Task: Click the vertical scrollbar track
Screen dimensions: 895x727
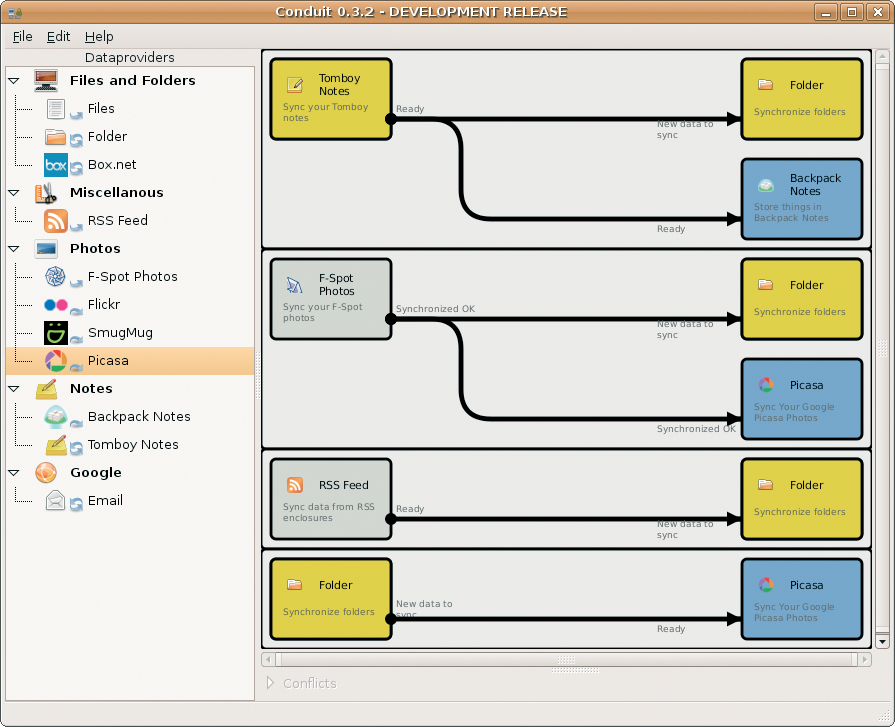Action: (882, 349)
